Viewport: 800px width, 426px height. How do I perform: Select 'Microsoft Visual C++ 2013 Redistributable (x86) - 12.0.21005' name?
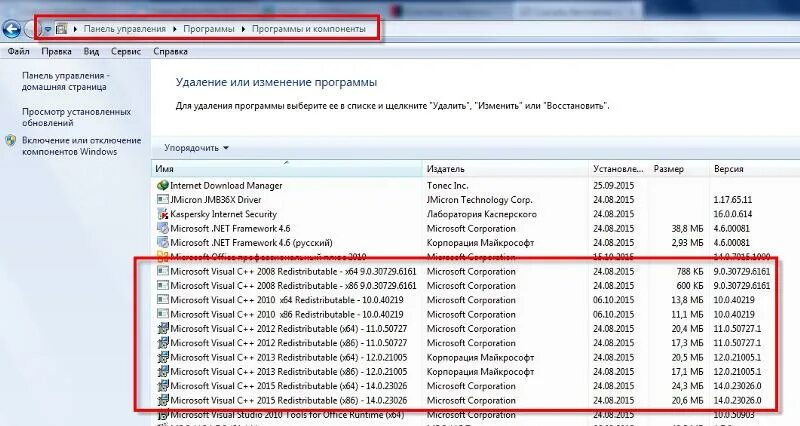[x=289, y=371]
